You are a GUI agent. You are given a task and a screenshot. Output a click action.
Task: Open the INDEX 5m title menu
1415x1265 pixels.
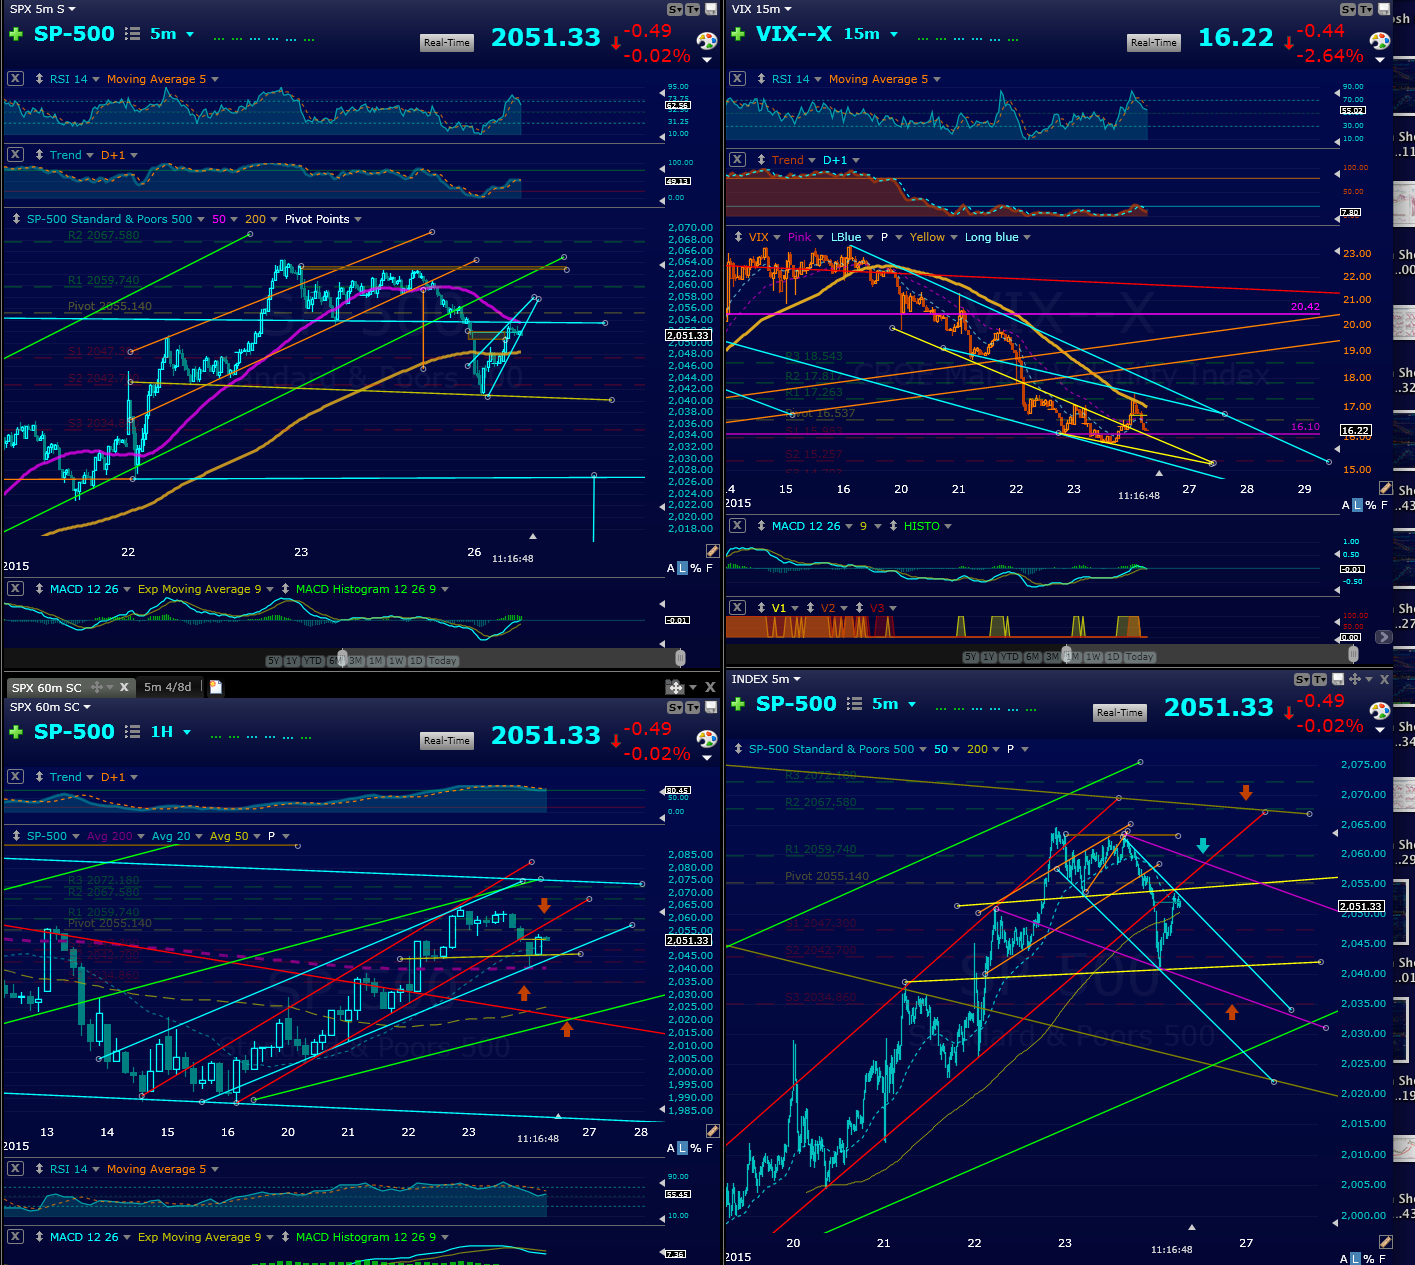(766, 679)
